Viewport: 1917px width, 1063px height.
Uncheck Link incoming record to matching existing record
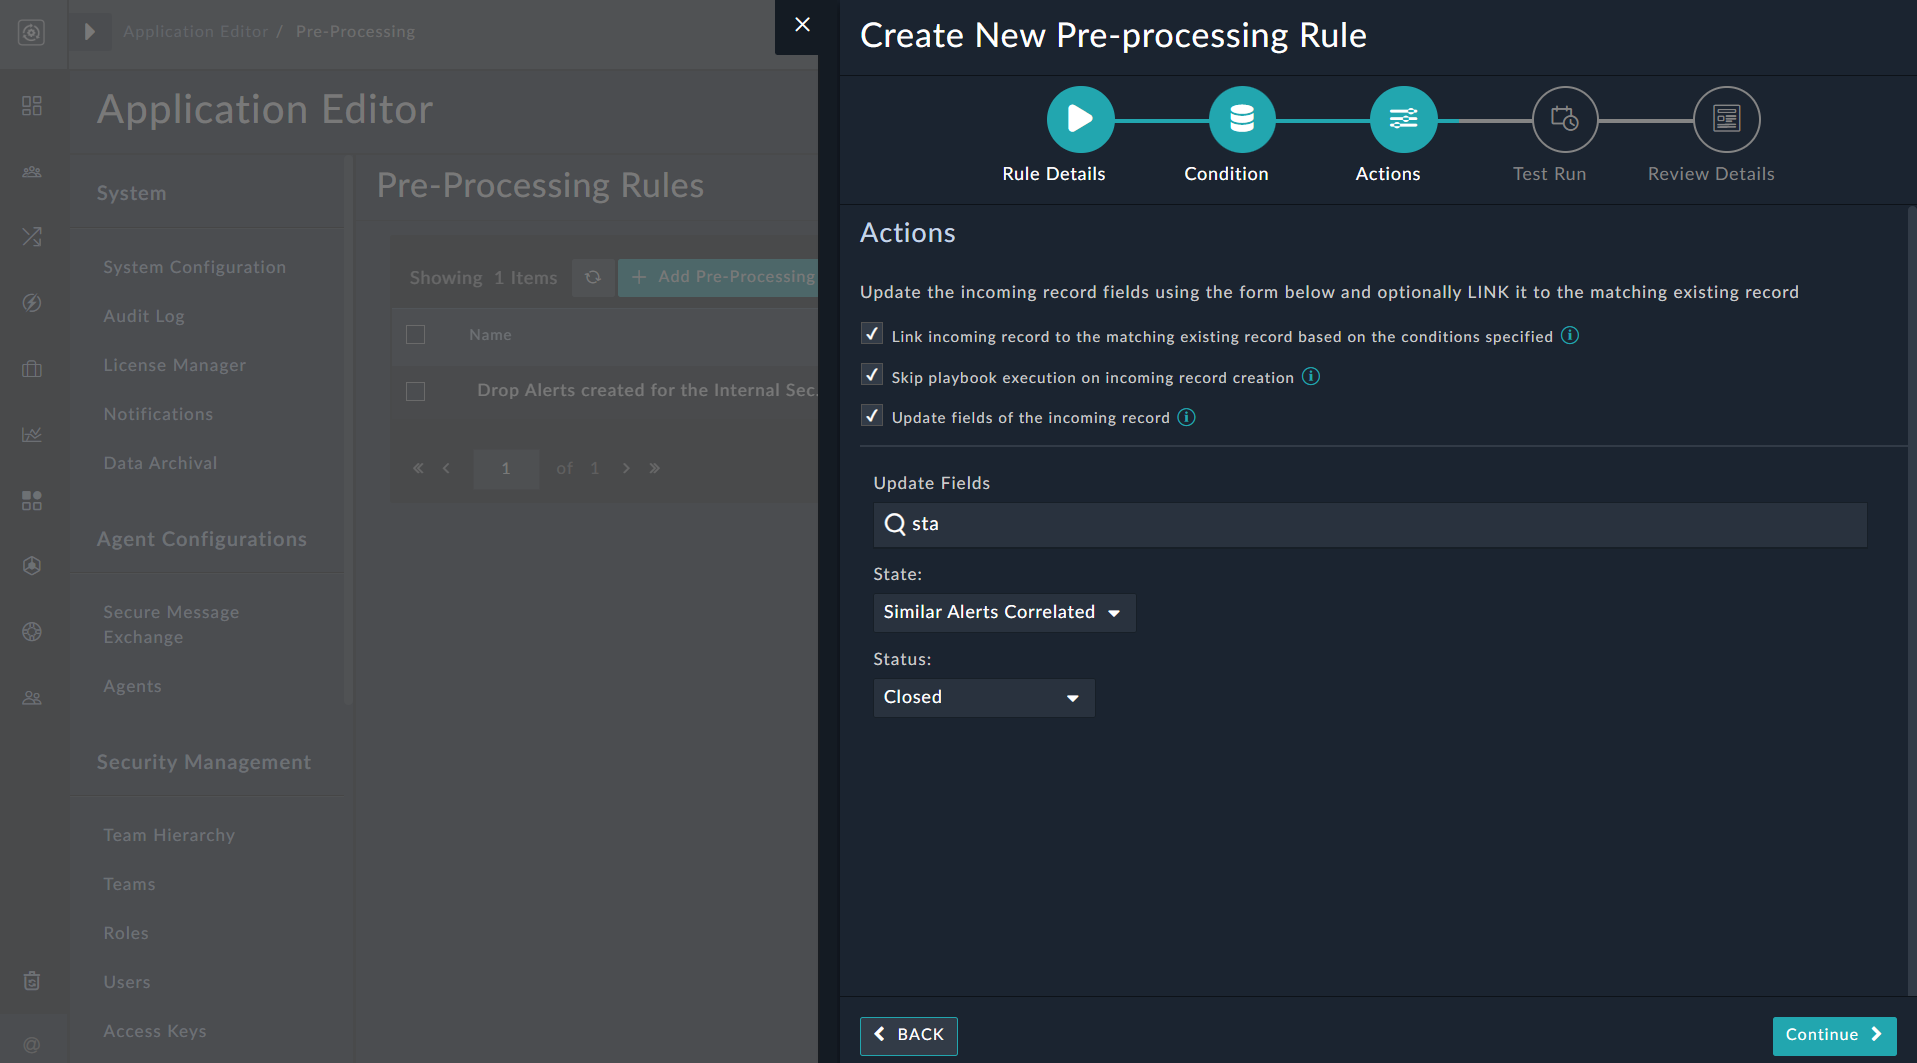click(x=871, y=334)
